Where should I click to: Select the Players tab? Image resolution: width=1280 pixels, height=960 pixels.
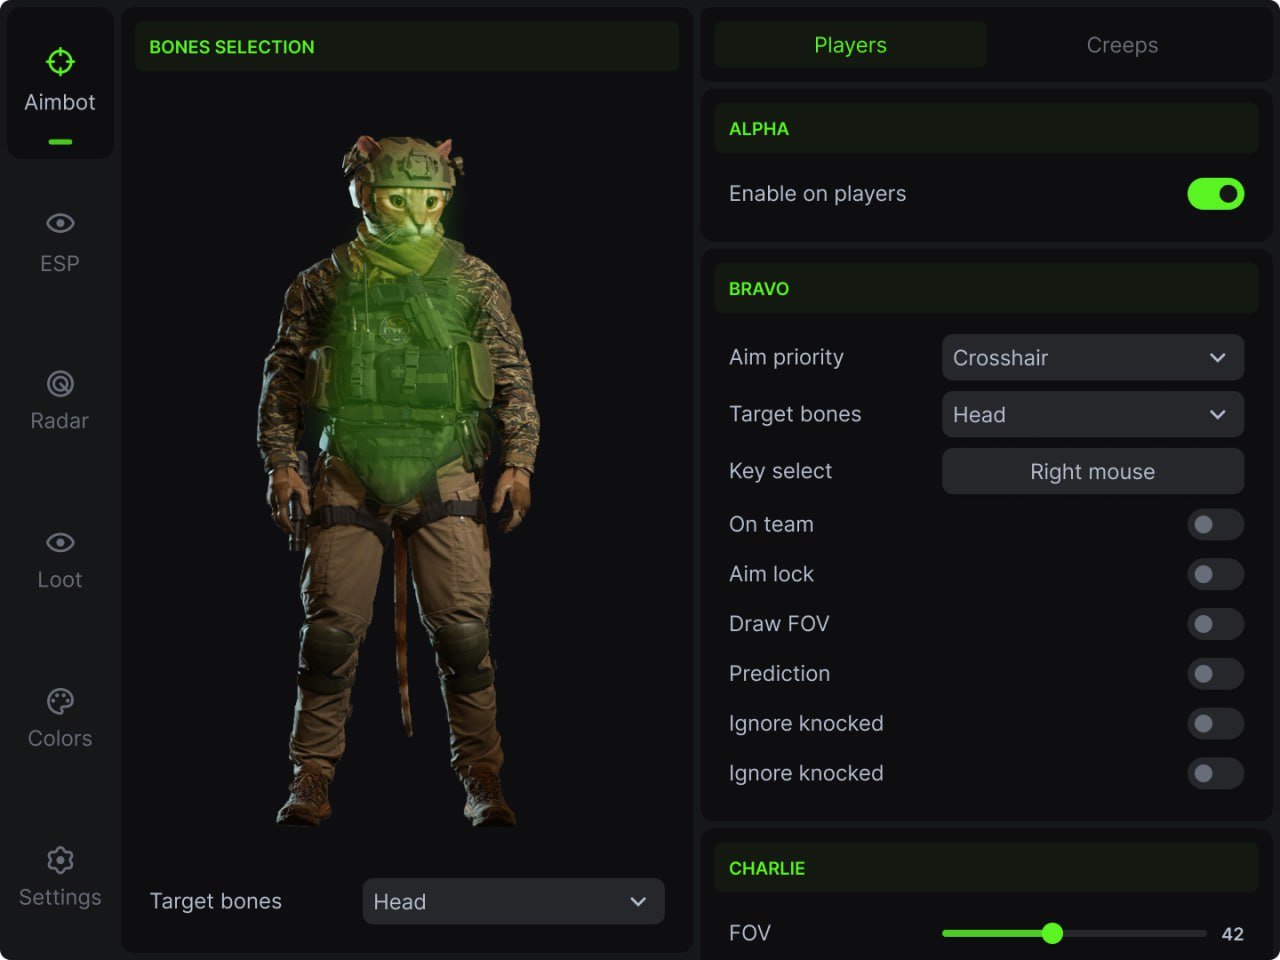click(850, 45)
